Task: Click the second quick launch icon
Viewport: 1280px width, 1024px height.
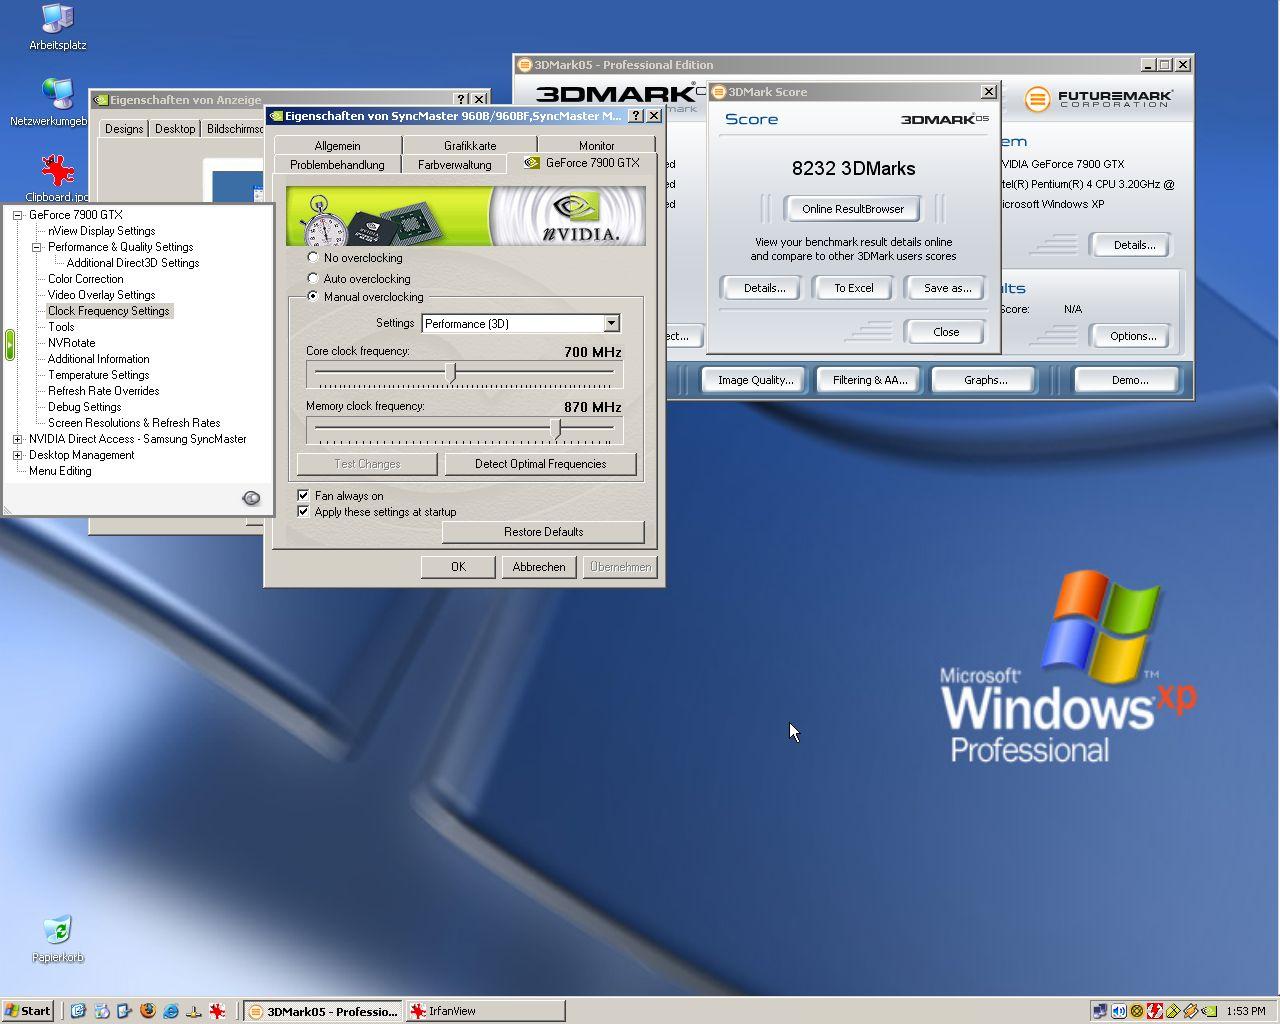Action: [x=102, y=1011]
